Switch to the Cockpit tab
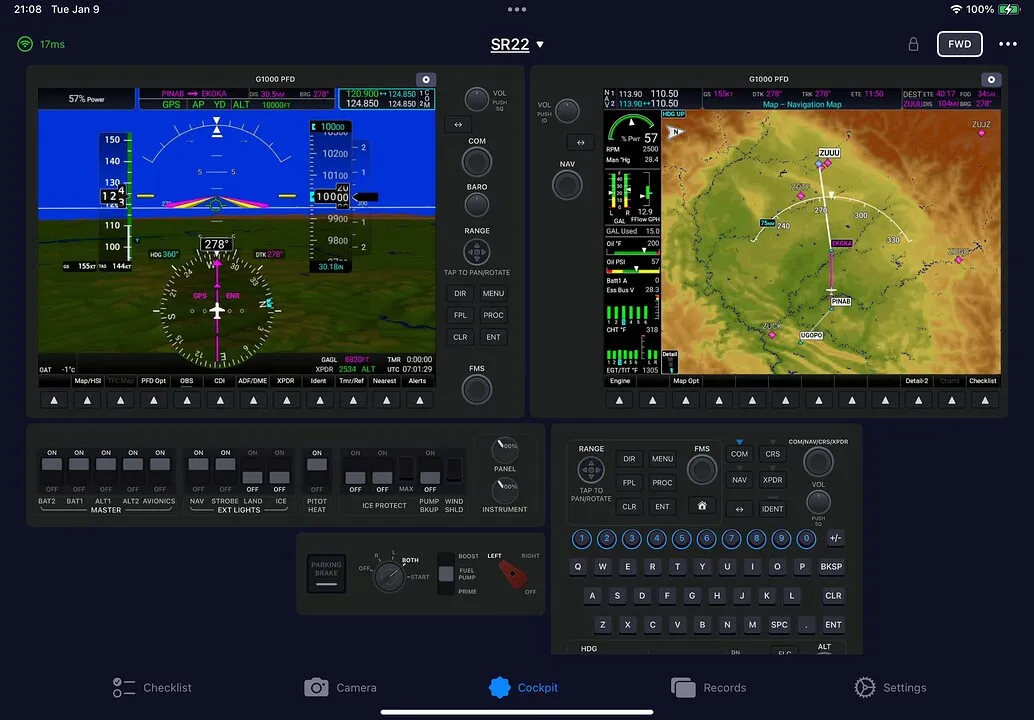Image resolution: width=1034 pixels, height=720 pixels. (x=524, y=688)
